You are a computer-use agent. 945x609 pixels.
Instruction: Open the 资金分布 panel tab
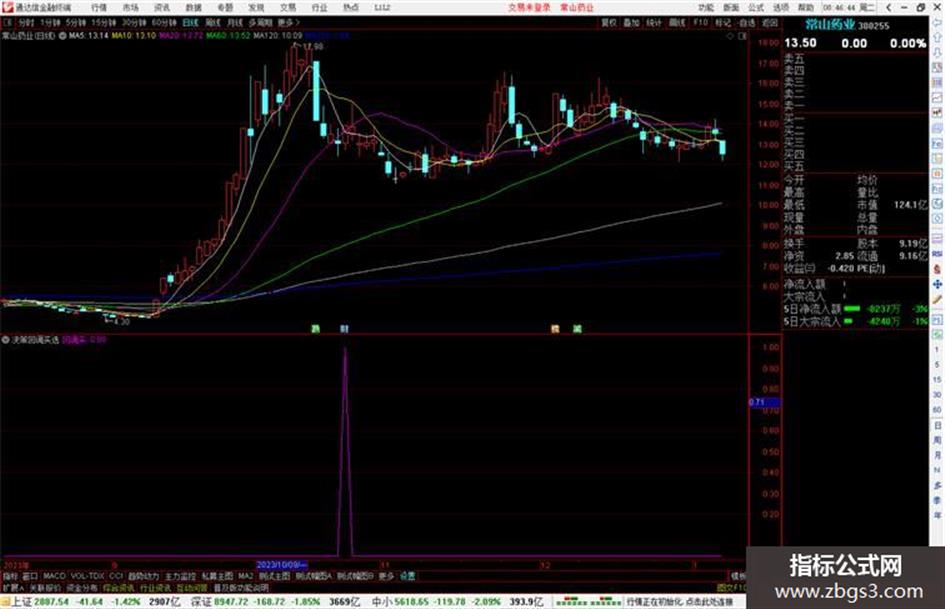(82, 587)
